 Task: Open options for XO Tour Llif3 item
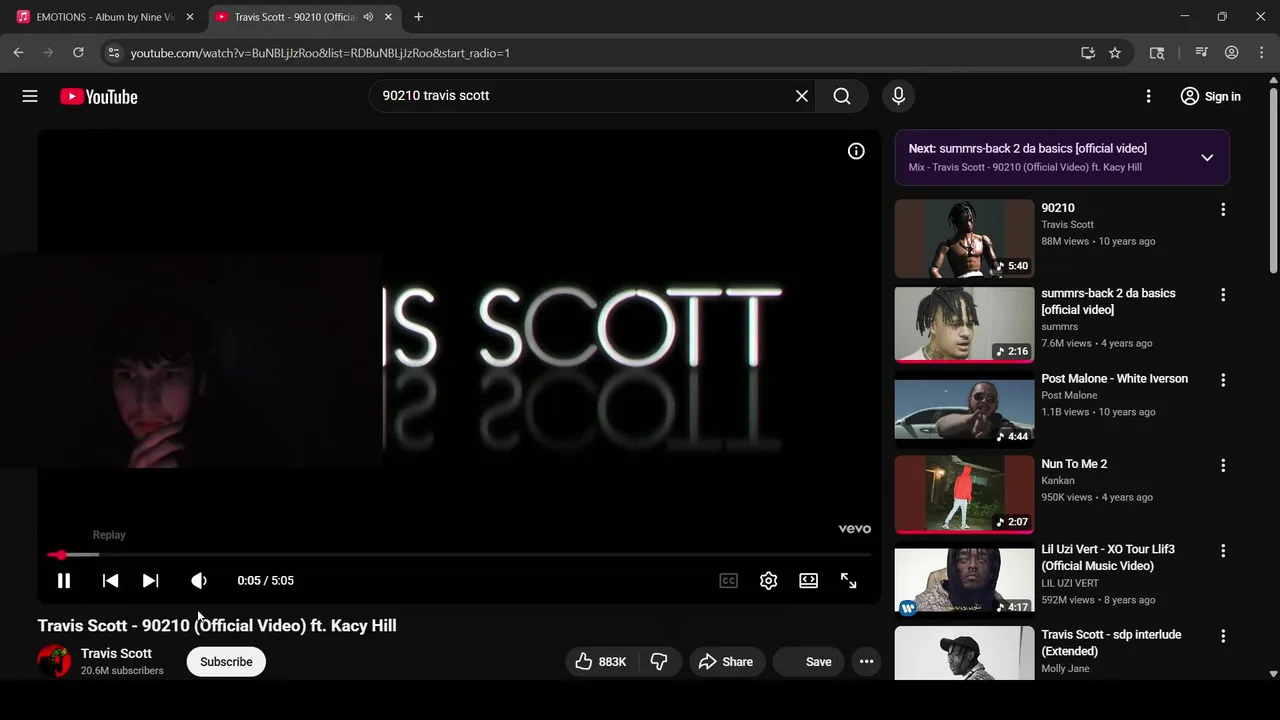pos(1222,551)
